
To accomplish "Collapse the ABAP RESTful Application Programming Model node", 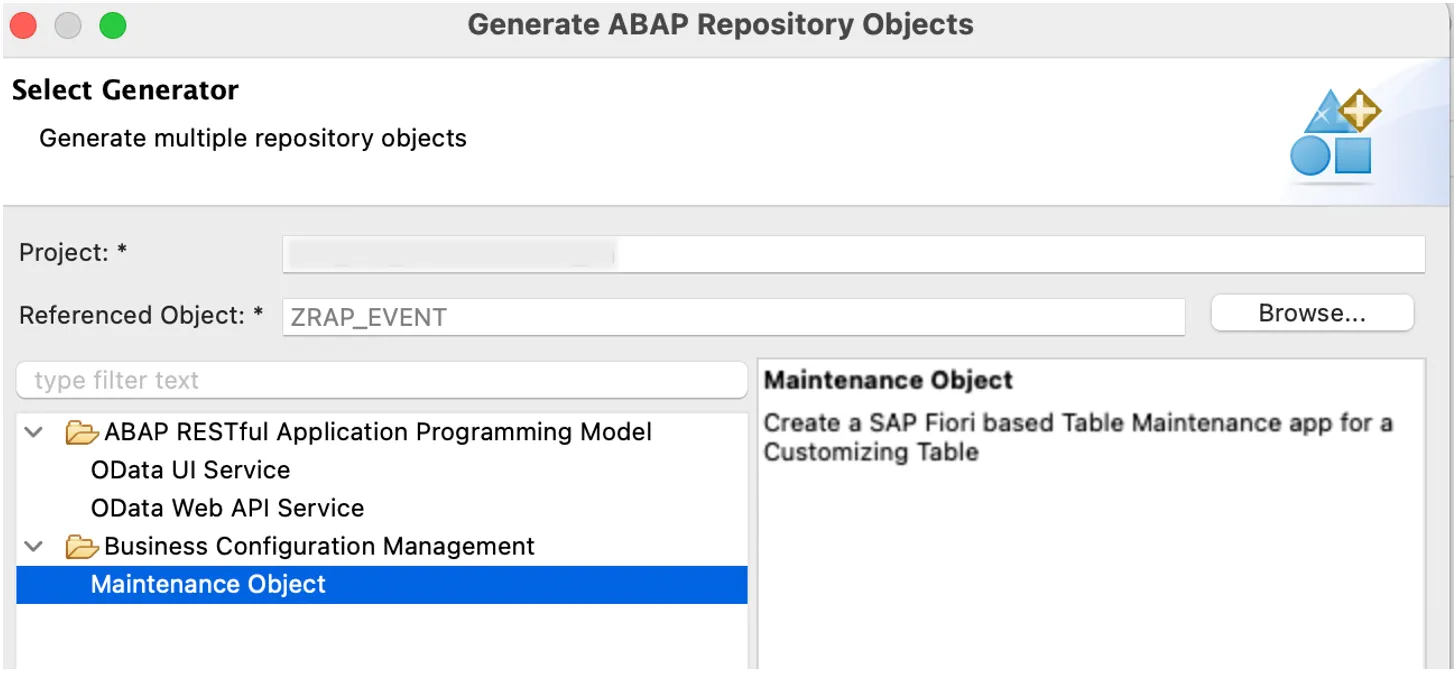I will click(34, 433).
